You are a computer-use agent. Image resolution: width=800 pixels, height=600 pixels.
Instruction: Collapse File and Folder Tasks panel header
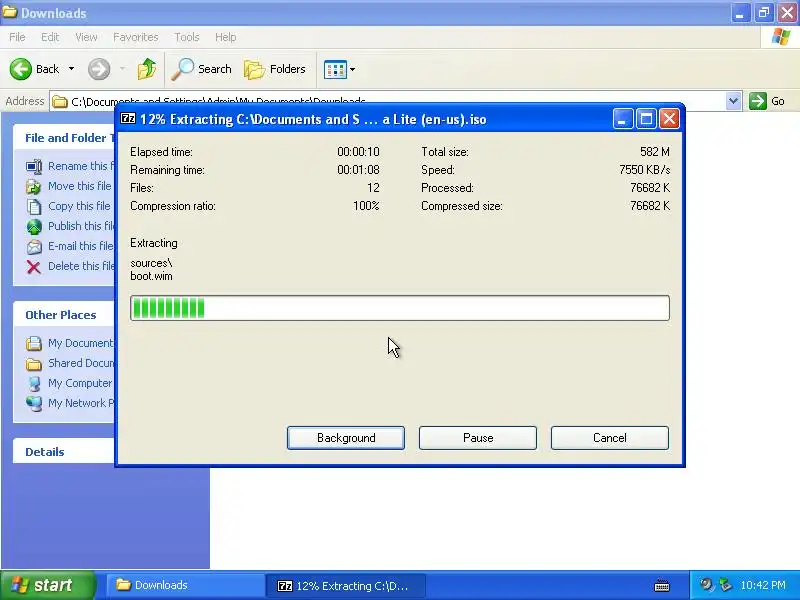click(65, 138)
